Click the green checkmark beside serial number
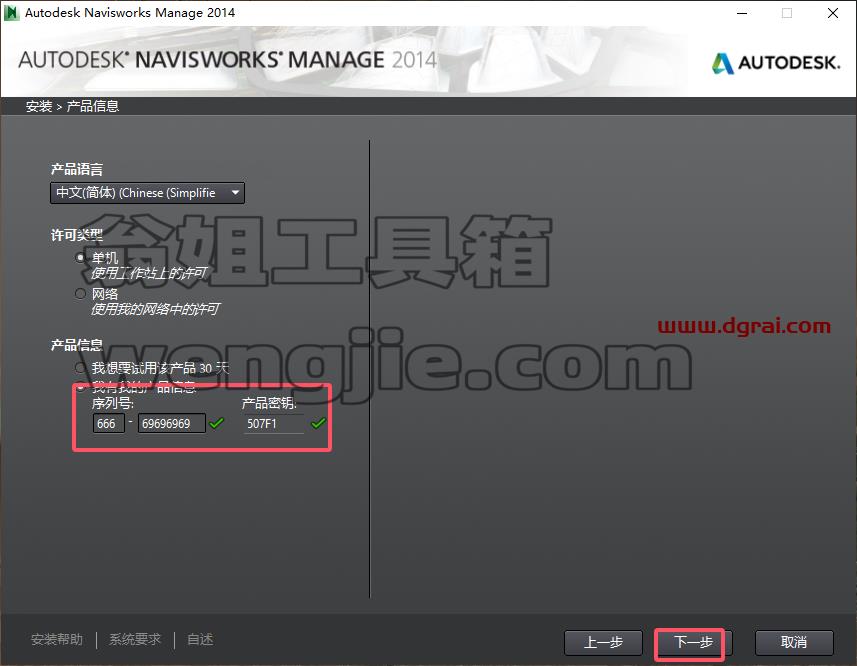Image resolution: width=857 pixels, height=666 pixels. click(x=217, y=423)
